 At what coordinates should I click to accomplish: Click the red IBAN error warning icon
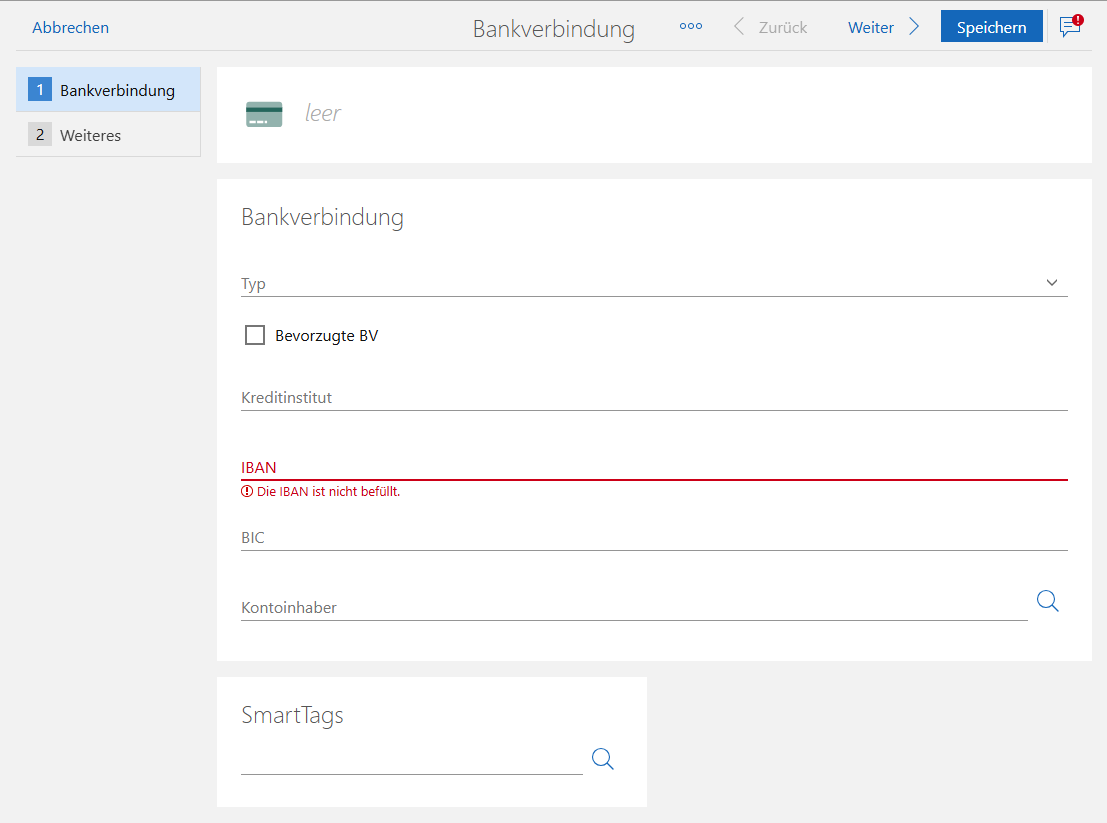[x=247, y=492]
